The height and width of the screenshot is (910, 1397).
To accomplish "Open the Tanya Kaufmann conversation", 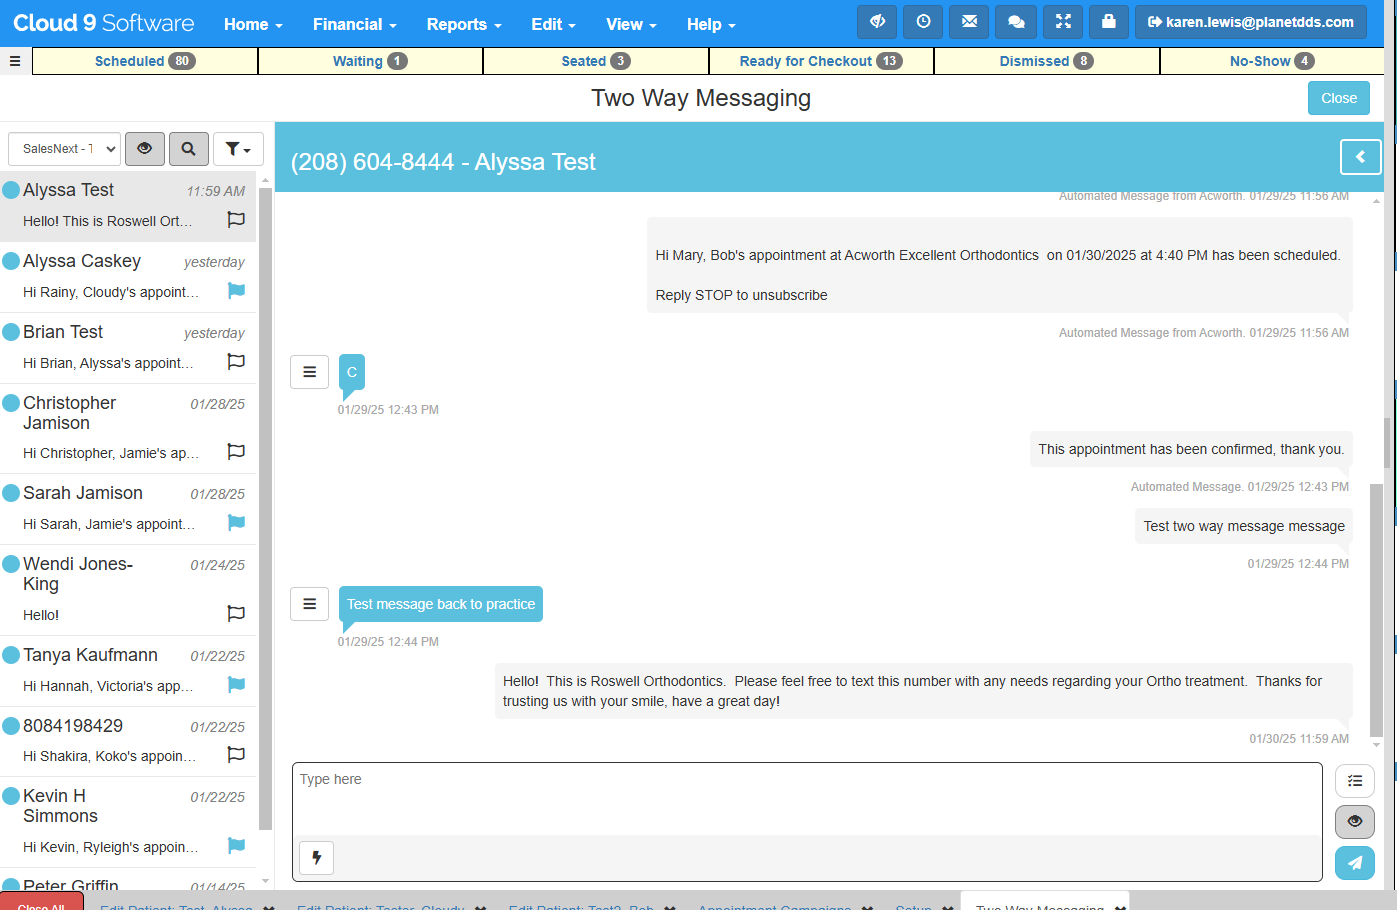I will (x=128, y=672).
